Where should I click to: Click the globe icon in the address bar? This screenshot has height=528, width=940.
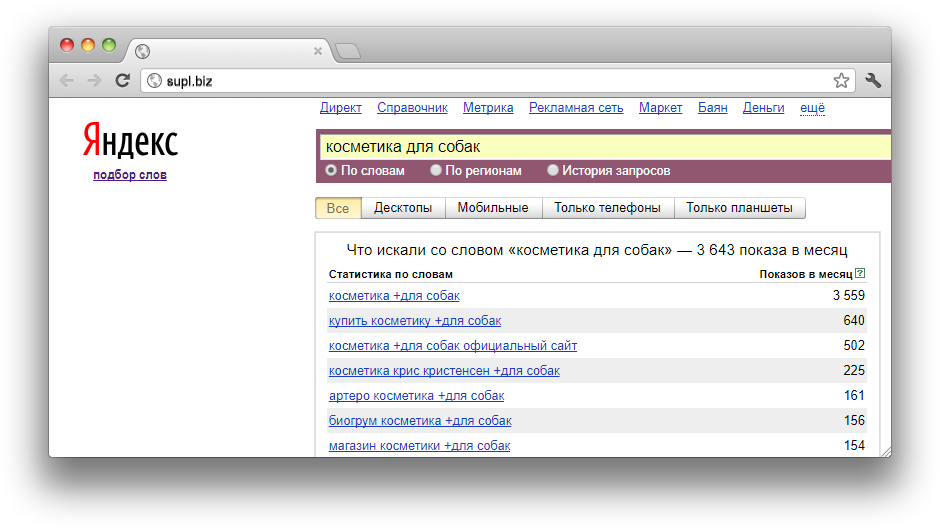(155, 80)
